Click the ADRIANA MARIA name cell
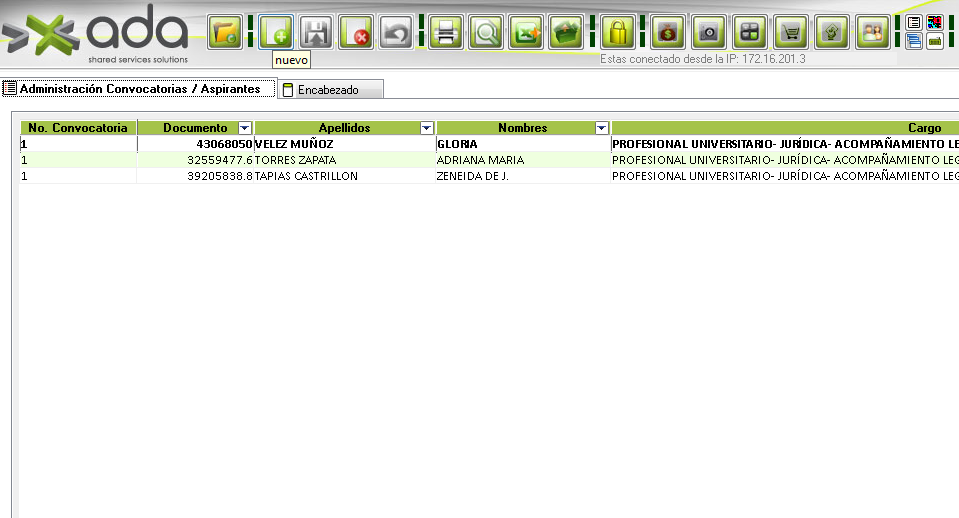 click(523, 160)
